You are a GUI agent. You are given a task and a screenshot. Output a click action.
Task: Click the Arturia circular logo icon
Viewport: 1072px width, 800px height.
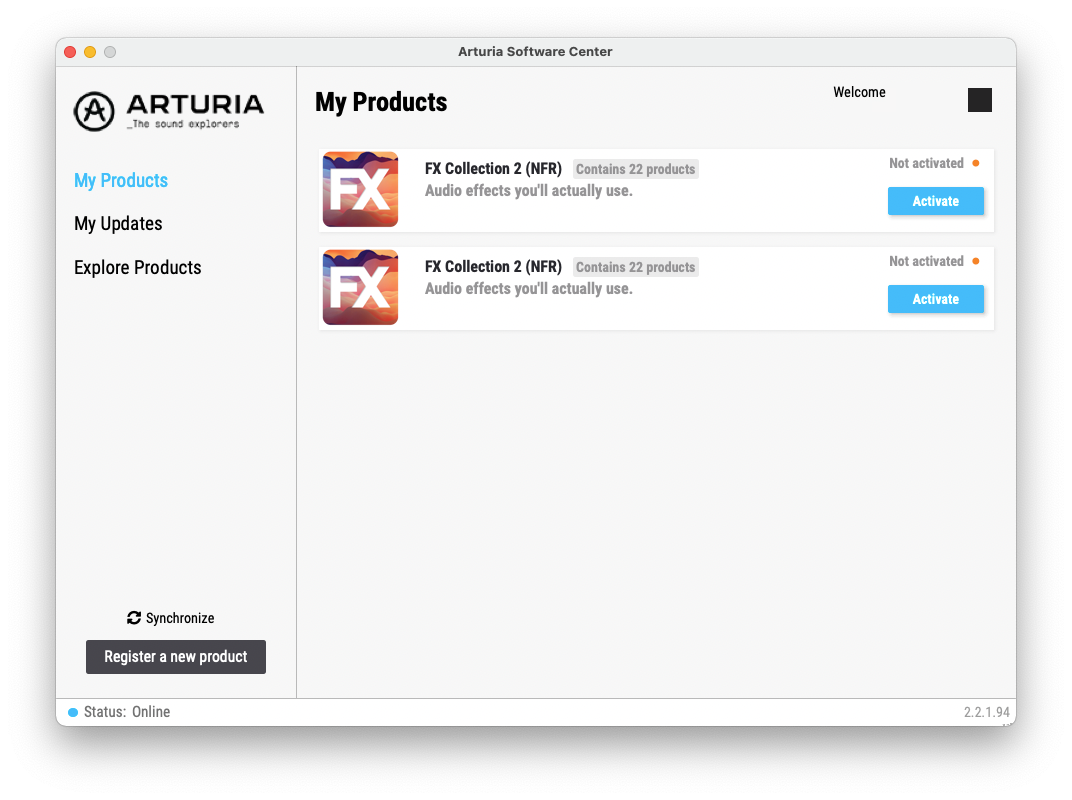(94, 111)
